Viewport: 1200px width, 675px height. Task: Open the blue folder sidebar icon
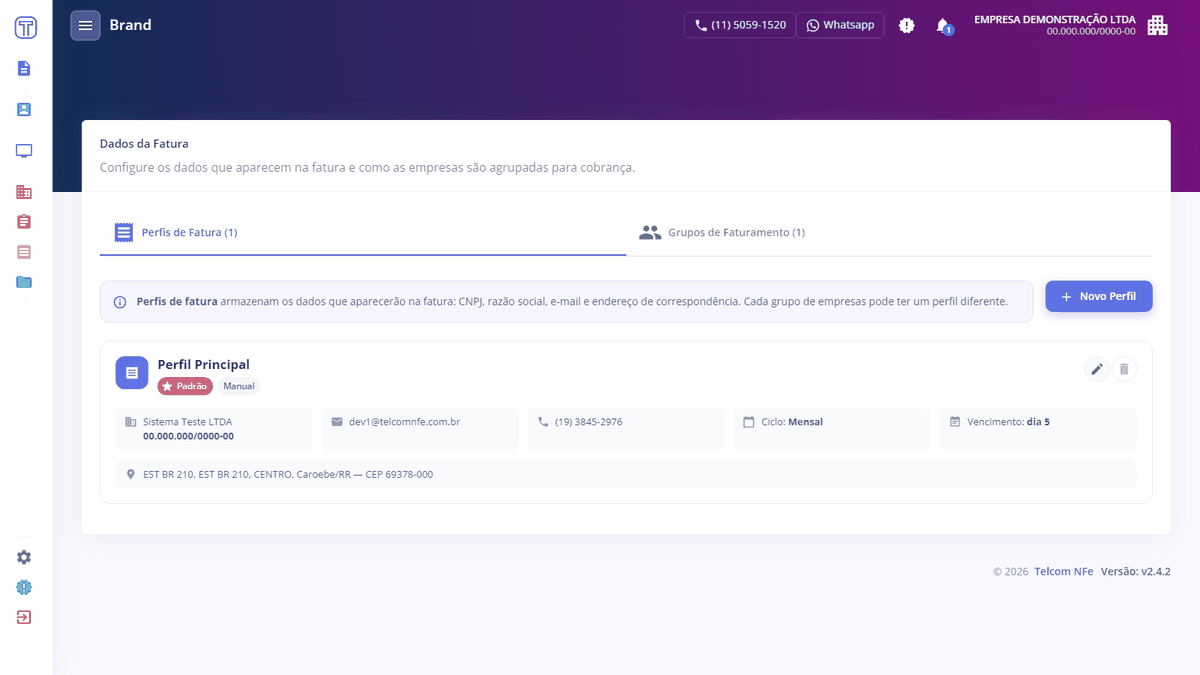coord(24,282)
